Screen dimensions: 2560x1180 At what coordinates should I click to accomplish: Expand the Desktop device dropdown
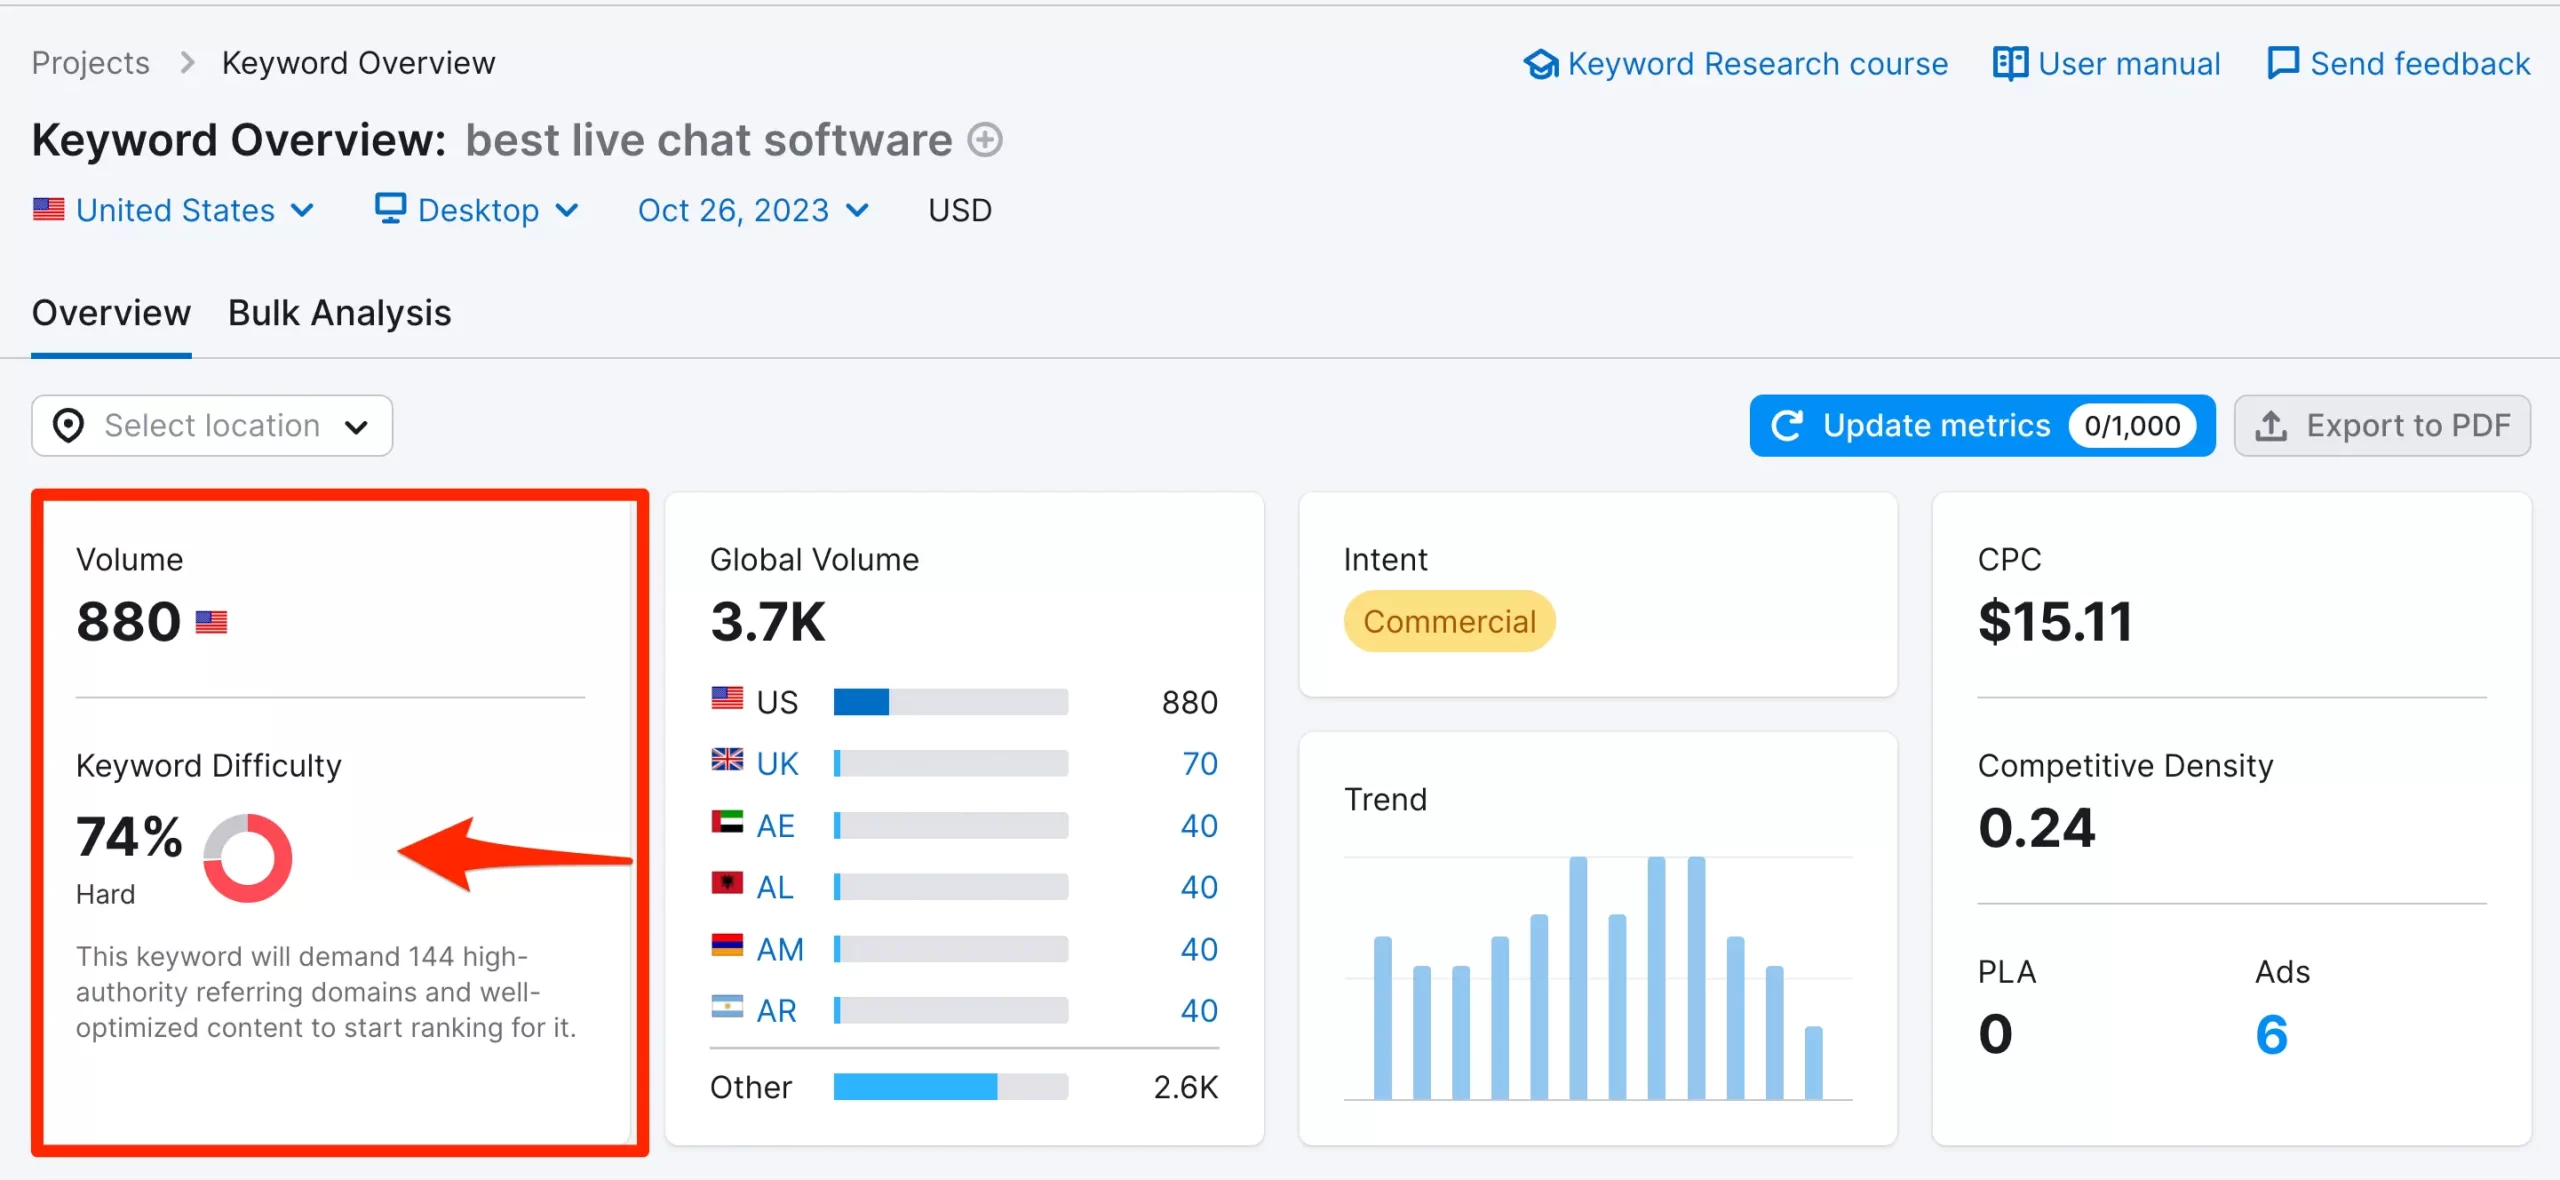478,210
